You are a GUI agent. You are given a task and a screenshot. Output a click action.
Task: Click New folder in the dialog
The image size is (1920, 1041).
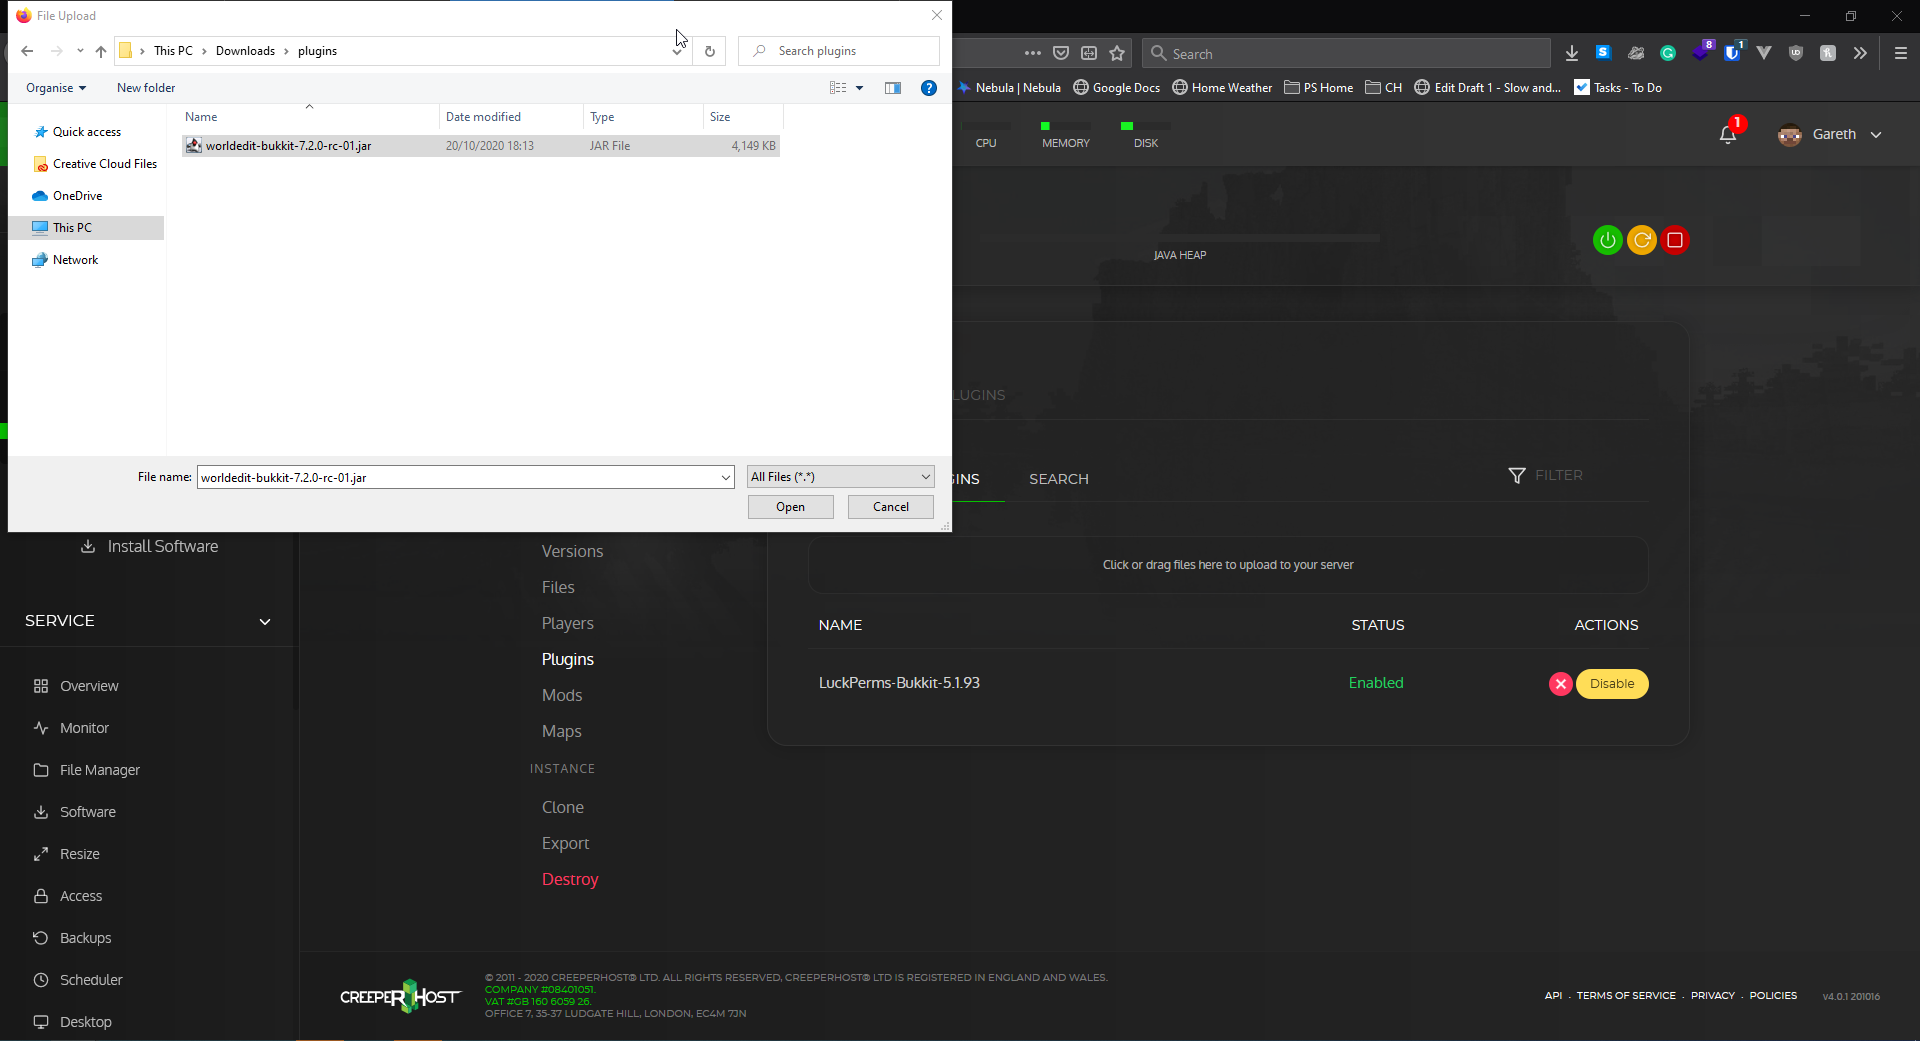point(146,88)
